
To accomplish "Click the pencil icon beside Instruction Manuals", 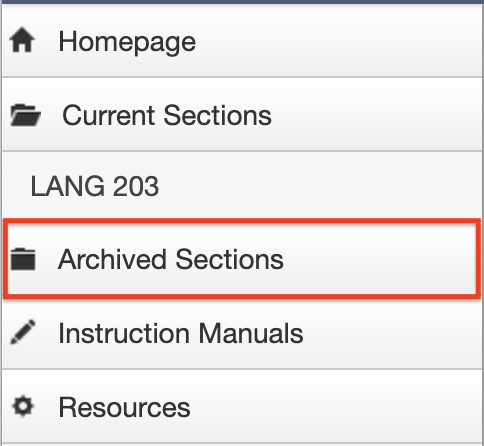I will (23, 332).
